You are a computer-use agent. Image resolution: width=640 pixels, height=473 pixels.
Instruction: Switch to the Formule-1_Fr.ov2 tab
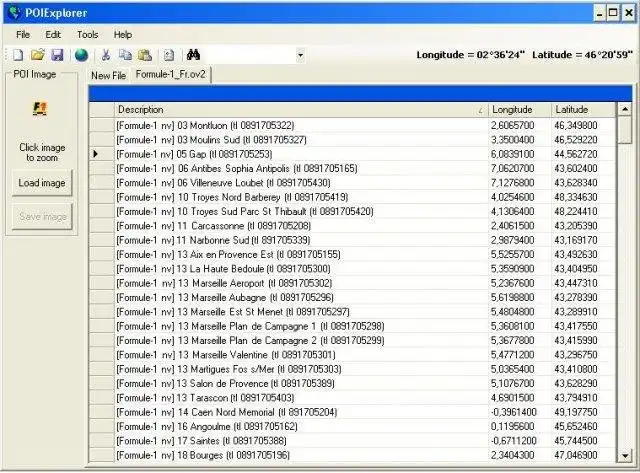tap(171, 74)
